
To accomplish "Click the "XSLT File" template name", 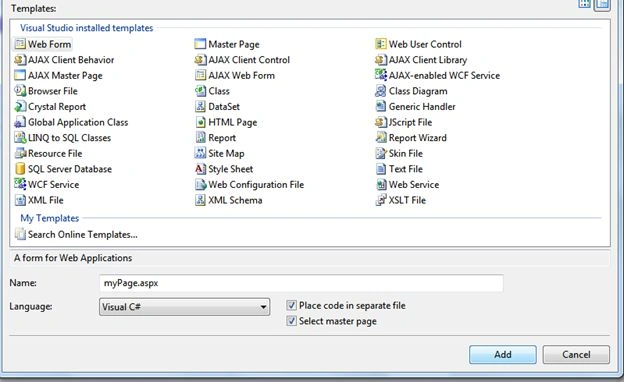I will point(407,200).
